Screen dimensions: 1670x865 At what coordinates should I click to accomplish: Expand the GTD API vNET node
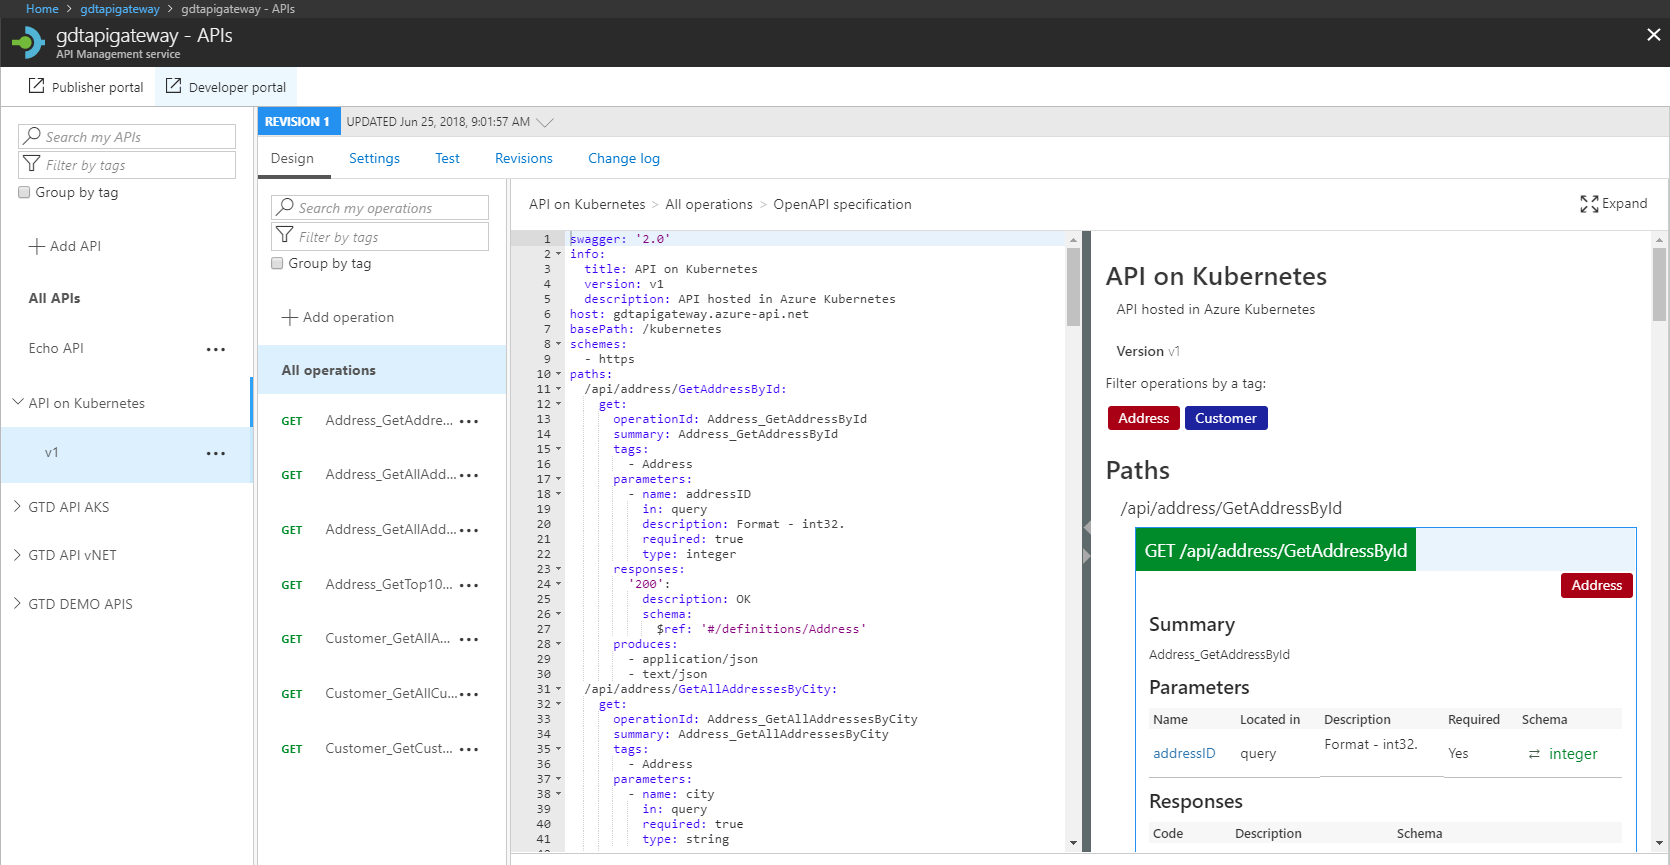[17, 554]
